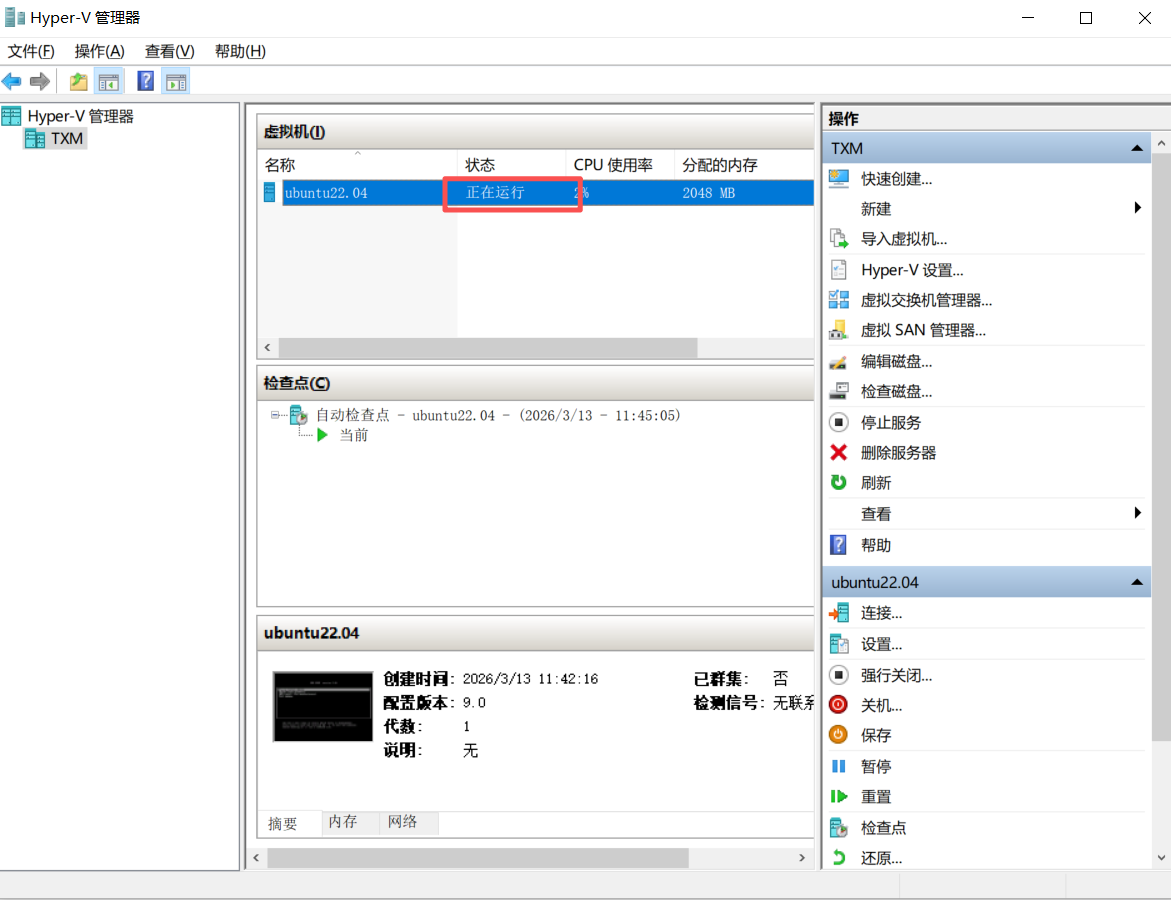1171x900 pixels.
Task: Select the Hyper-V 管理器 root tree node
Action: pyautogui.click(x=80, y=117)
